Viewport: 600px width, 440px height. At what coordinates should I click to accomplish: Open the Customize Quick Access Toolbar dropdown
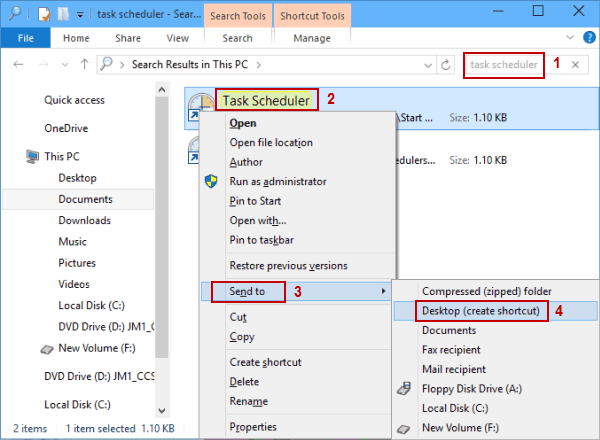80,15
